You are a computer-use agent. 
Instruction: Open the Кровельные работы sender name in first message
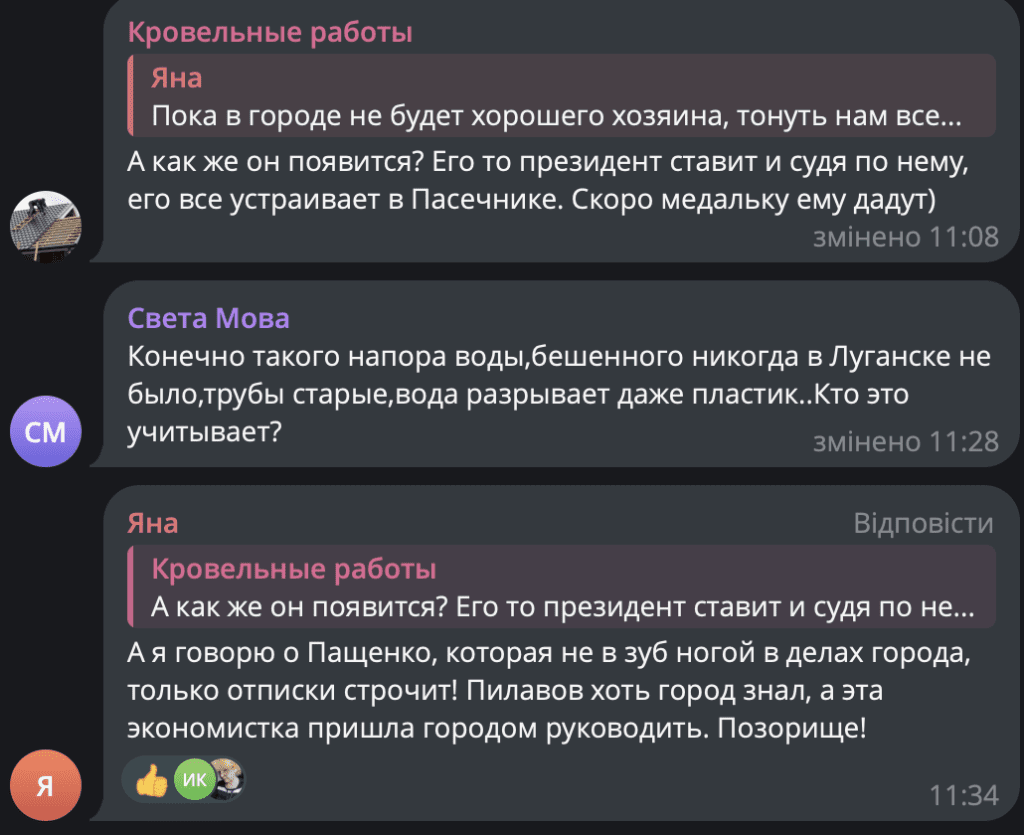pos(270,32)
